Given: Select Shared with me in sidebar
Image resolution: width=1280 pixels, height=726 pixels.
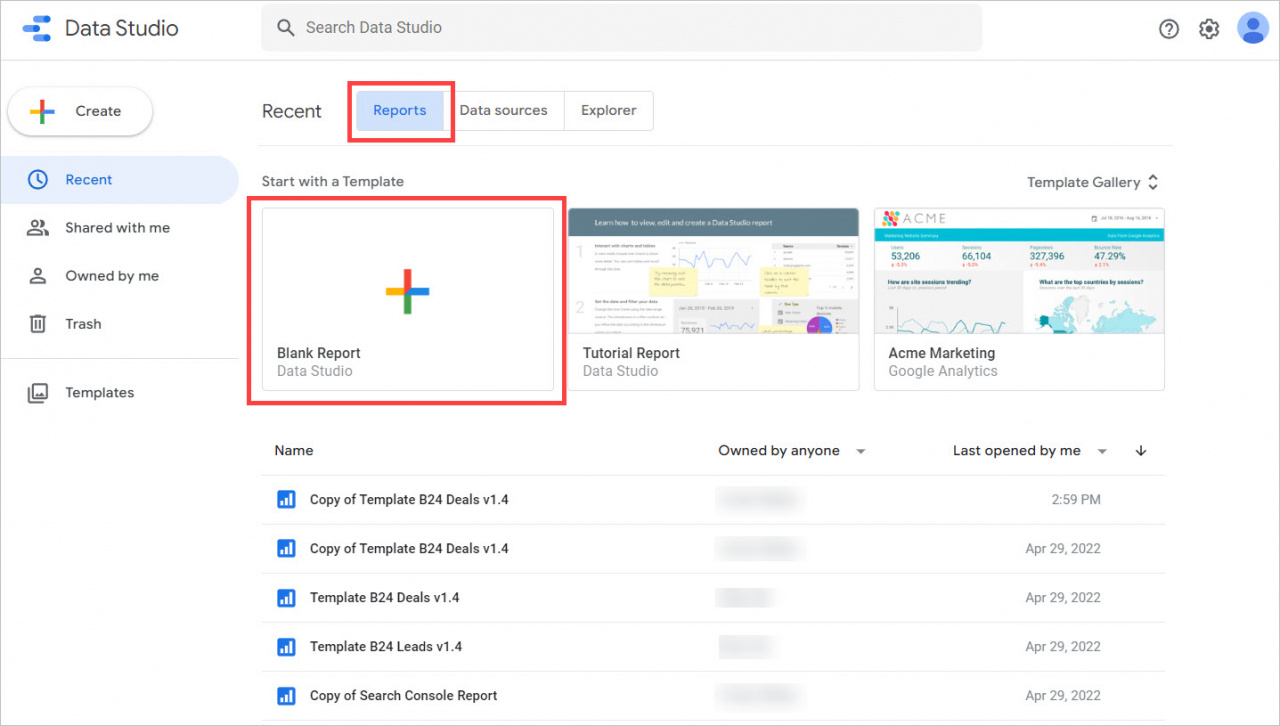Looking at the screenshot, I should 119,228.
